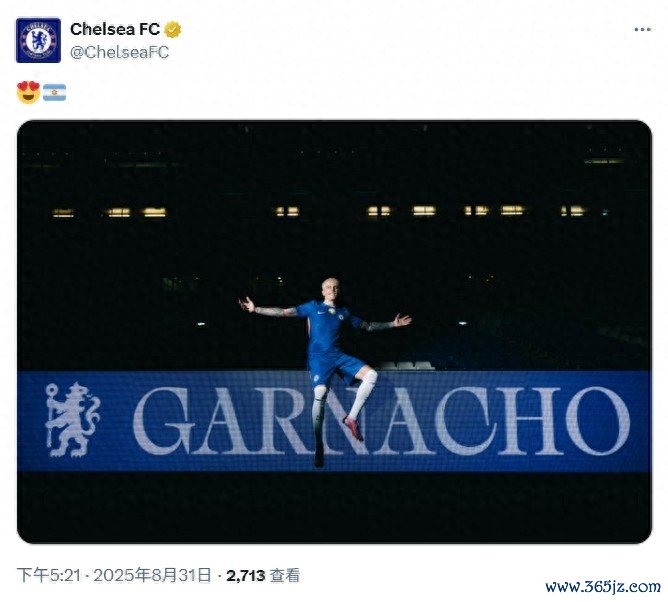Click the Argentina flag emoji
The image size is (668, 602).
point(55,92)
